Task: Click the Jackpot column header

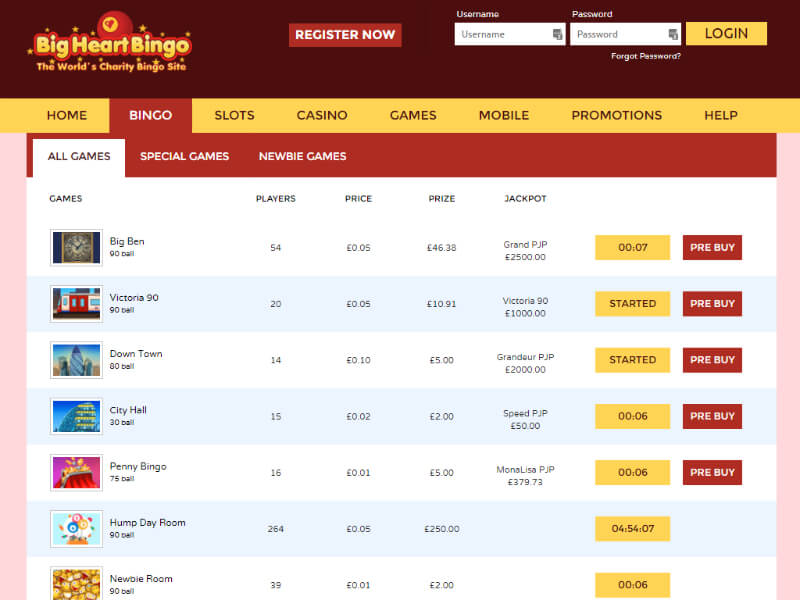Action: (x=526, y=198)
